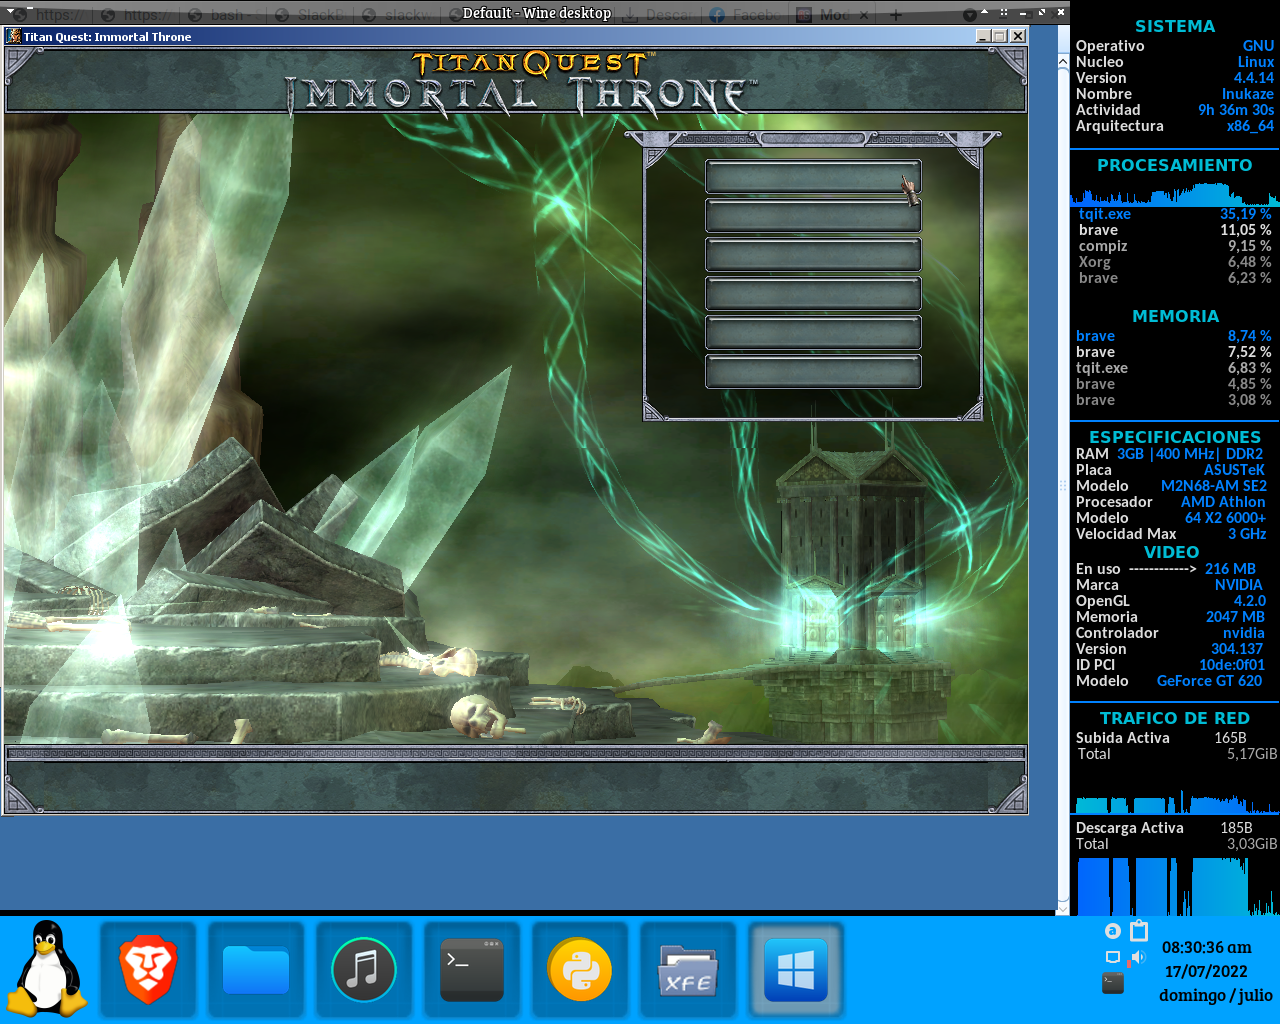Image resolution: width=1280 pixels, height=1024 pixels.
Task: Click the 'GeForce GT 620' value
Action: (x=1209, y=681)
